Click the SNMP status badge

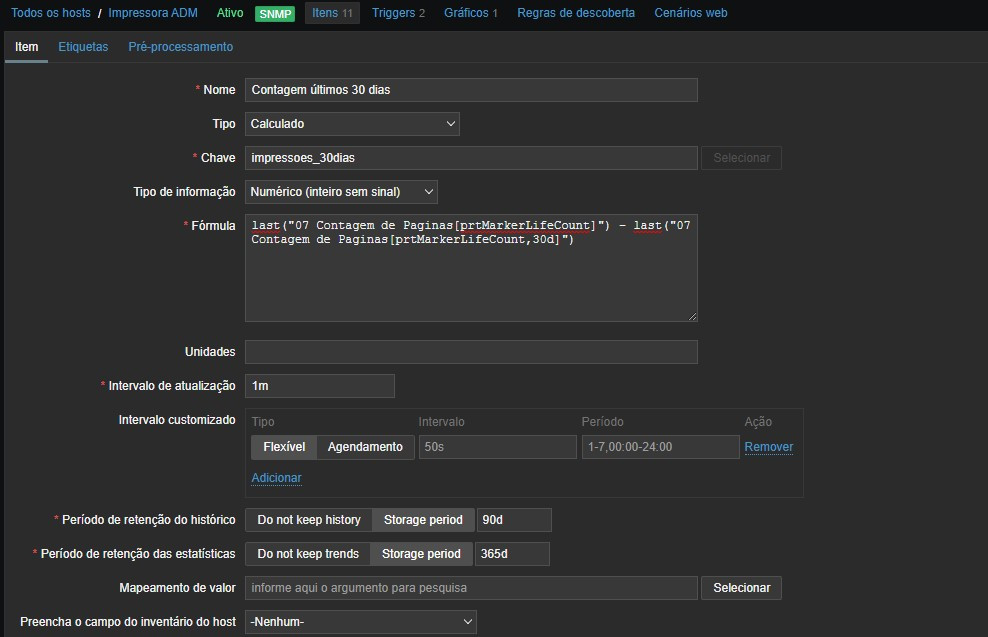pyautogui.click(x=274, y=14)
